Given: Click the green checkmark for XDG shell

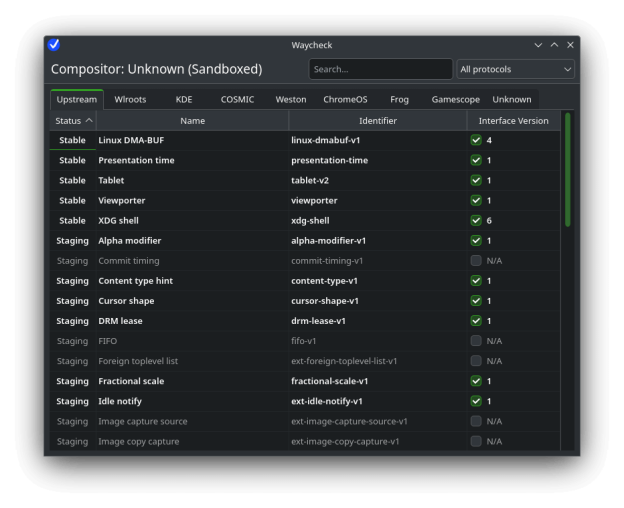Looking at the screenshot, I should [x=476, y=221].
